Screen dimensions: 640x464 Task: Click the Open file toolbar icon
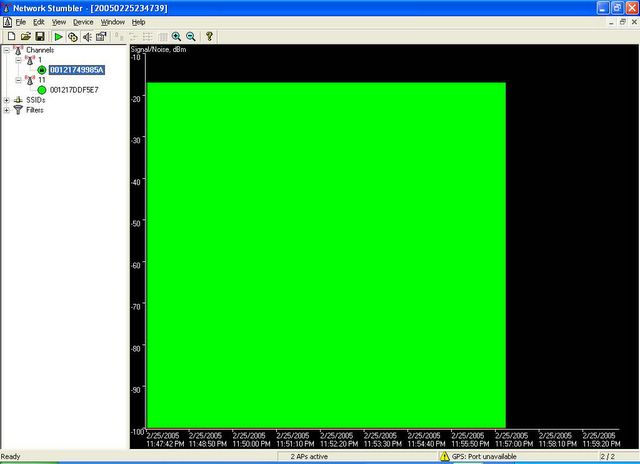25,36
